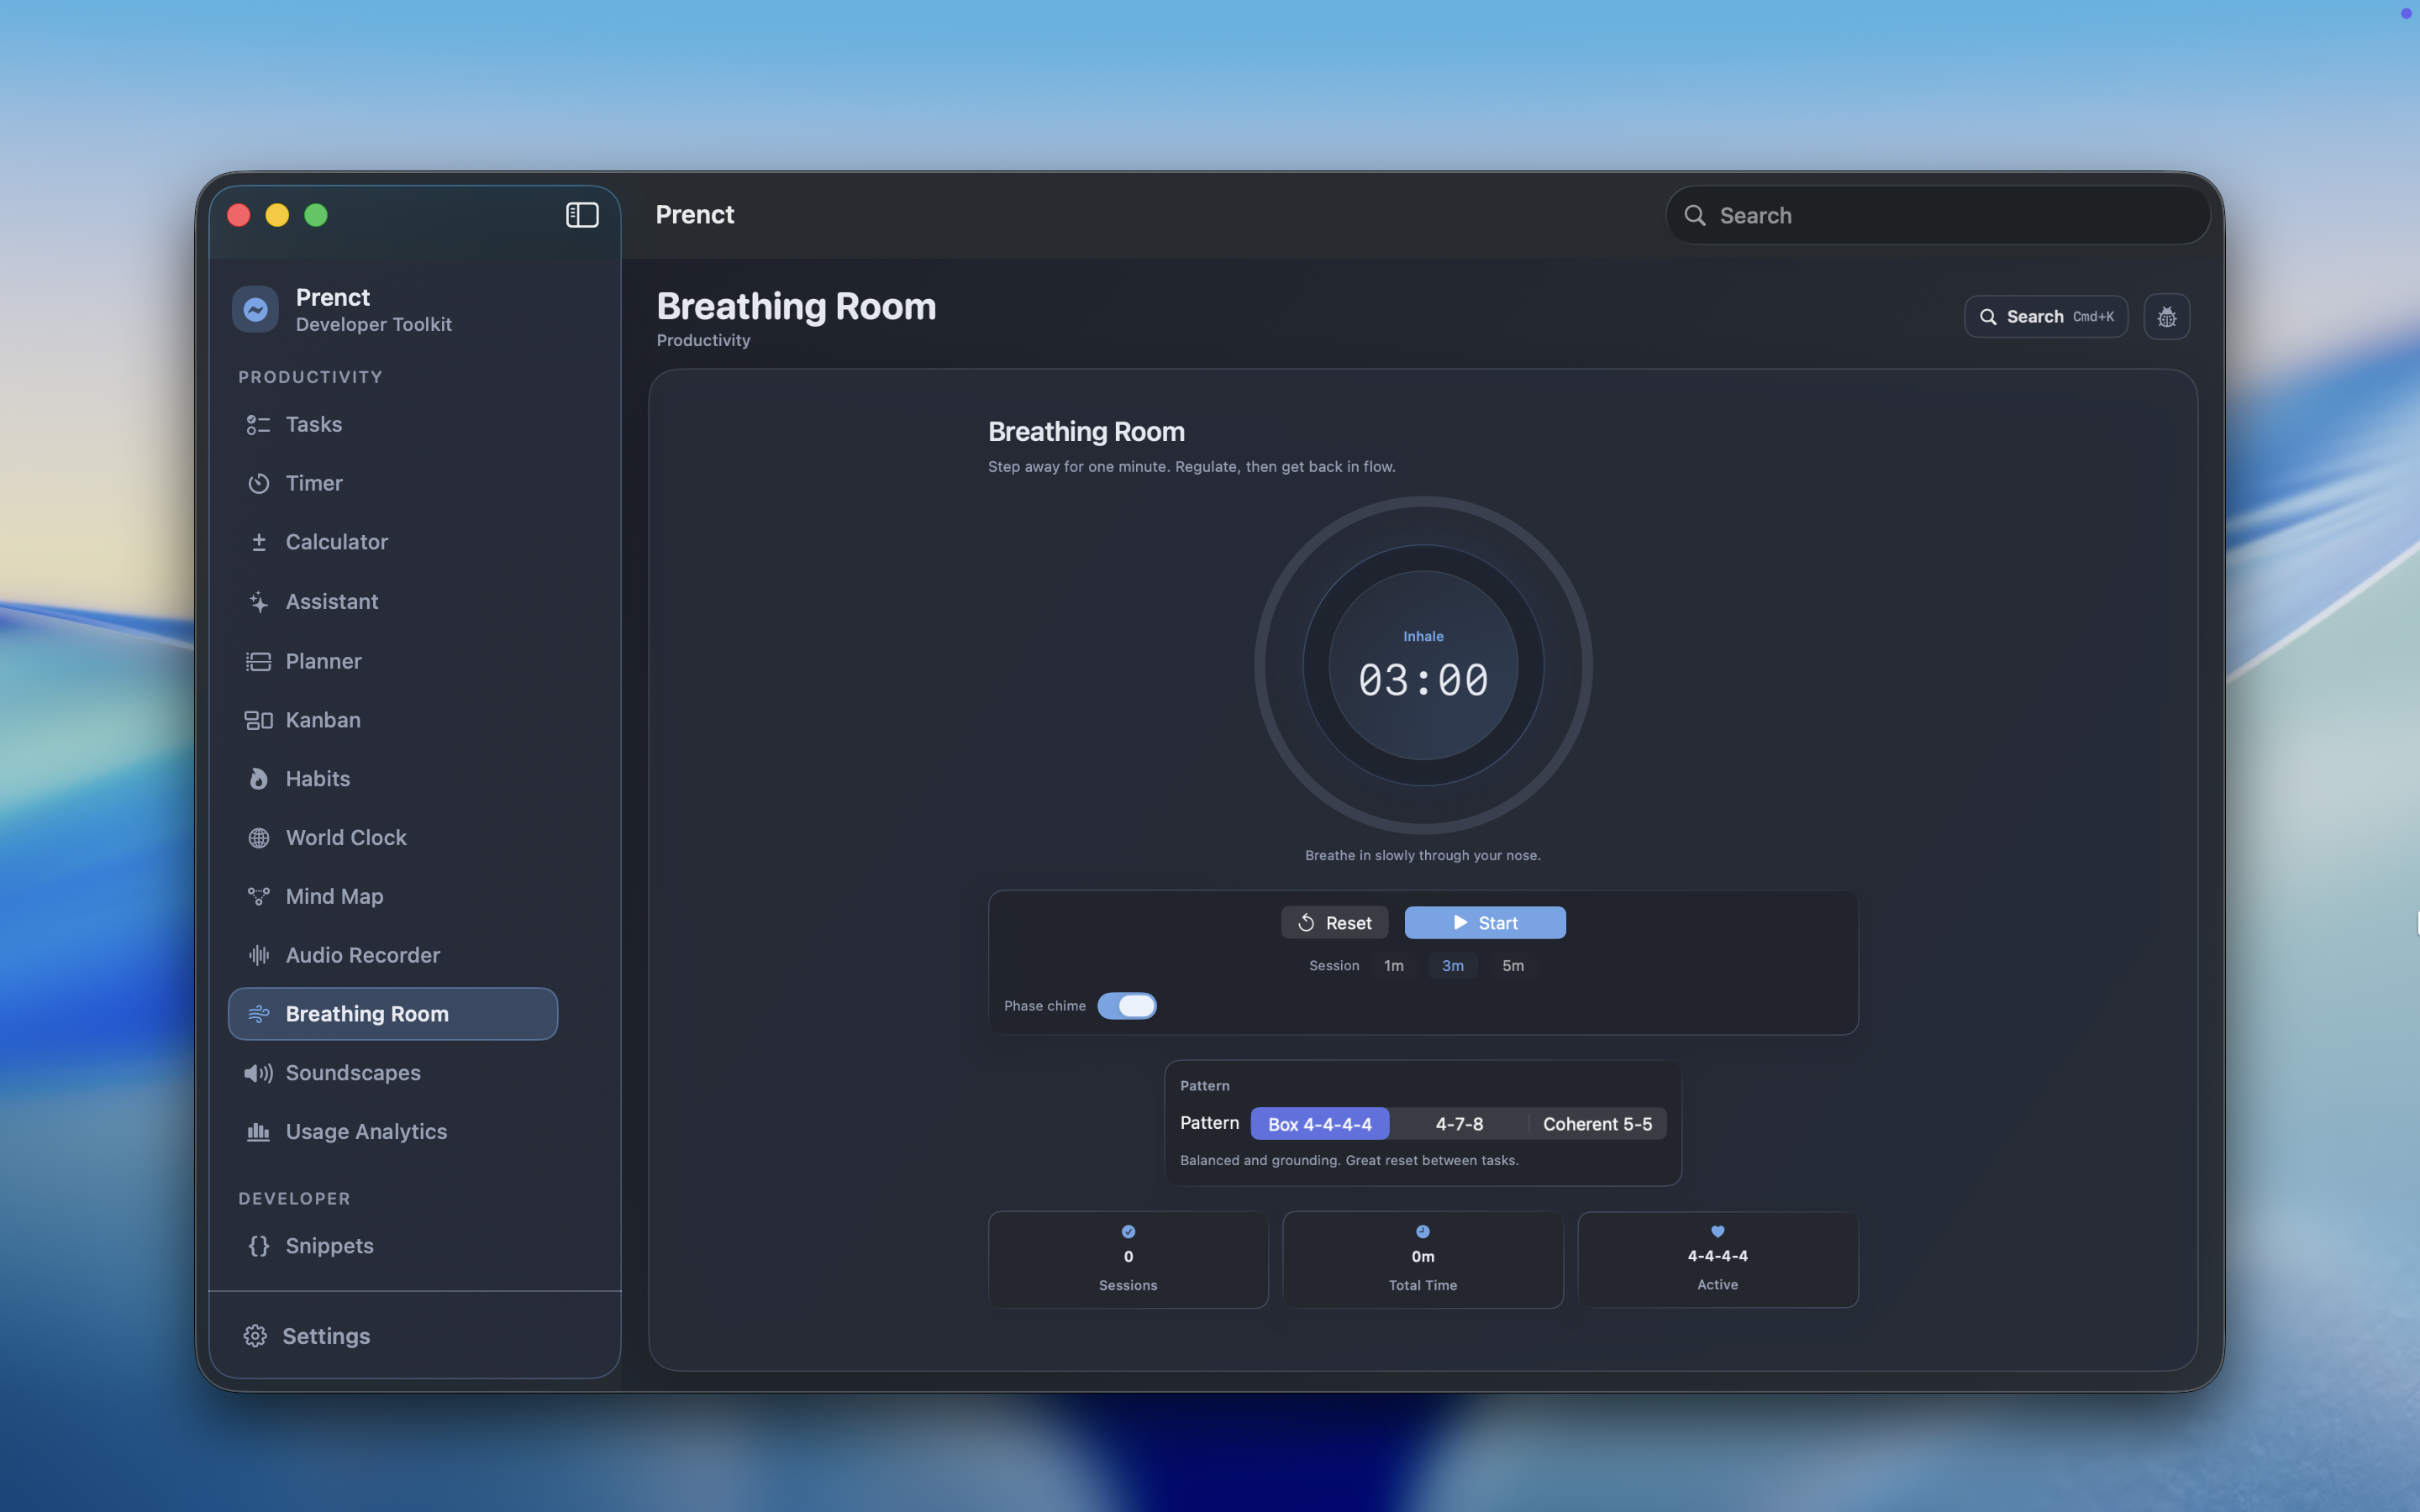The width and height of the screenshot is (2420, 1512).
Task: Click the Audio Recorder waveform icon
Action: tap(258, 955)
